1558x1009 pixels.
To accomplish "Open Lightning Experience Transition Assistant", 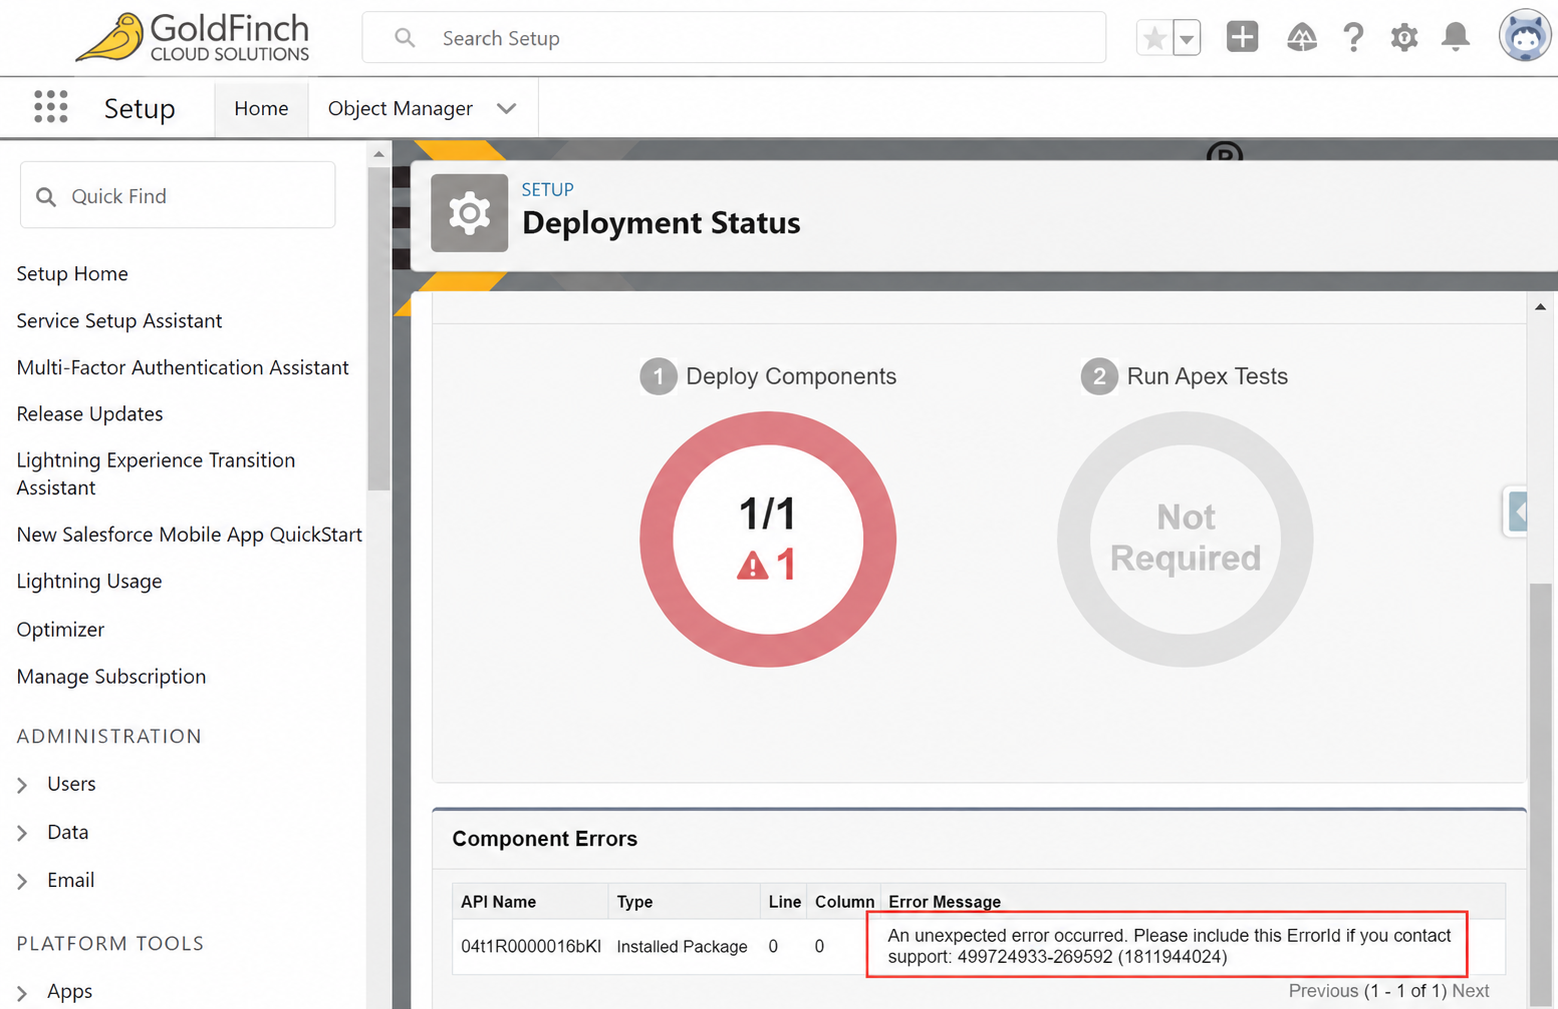I will click(156, 474).
